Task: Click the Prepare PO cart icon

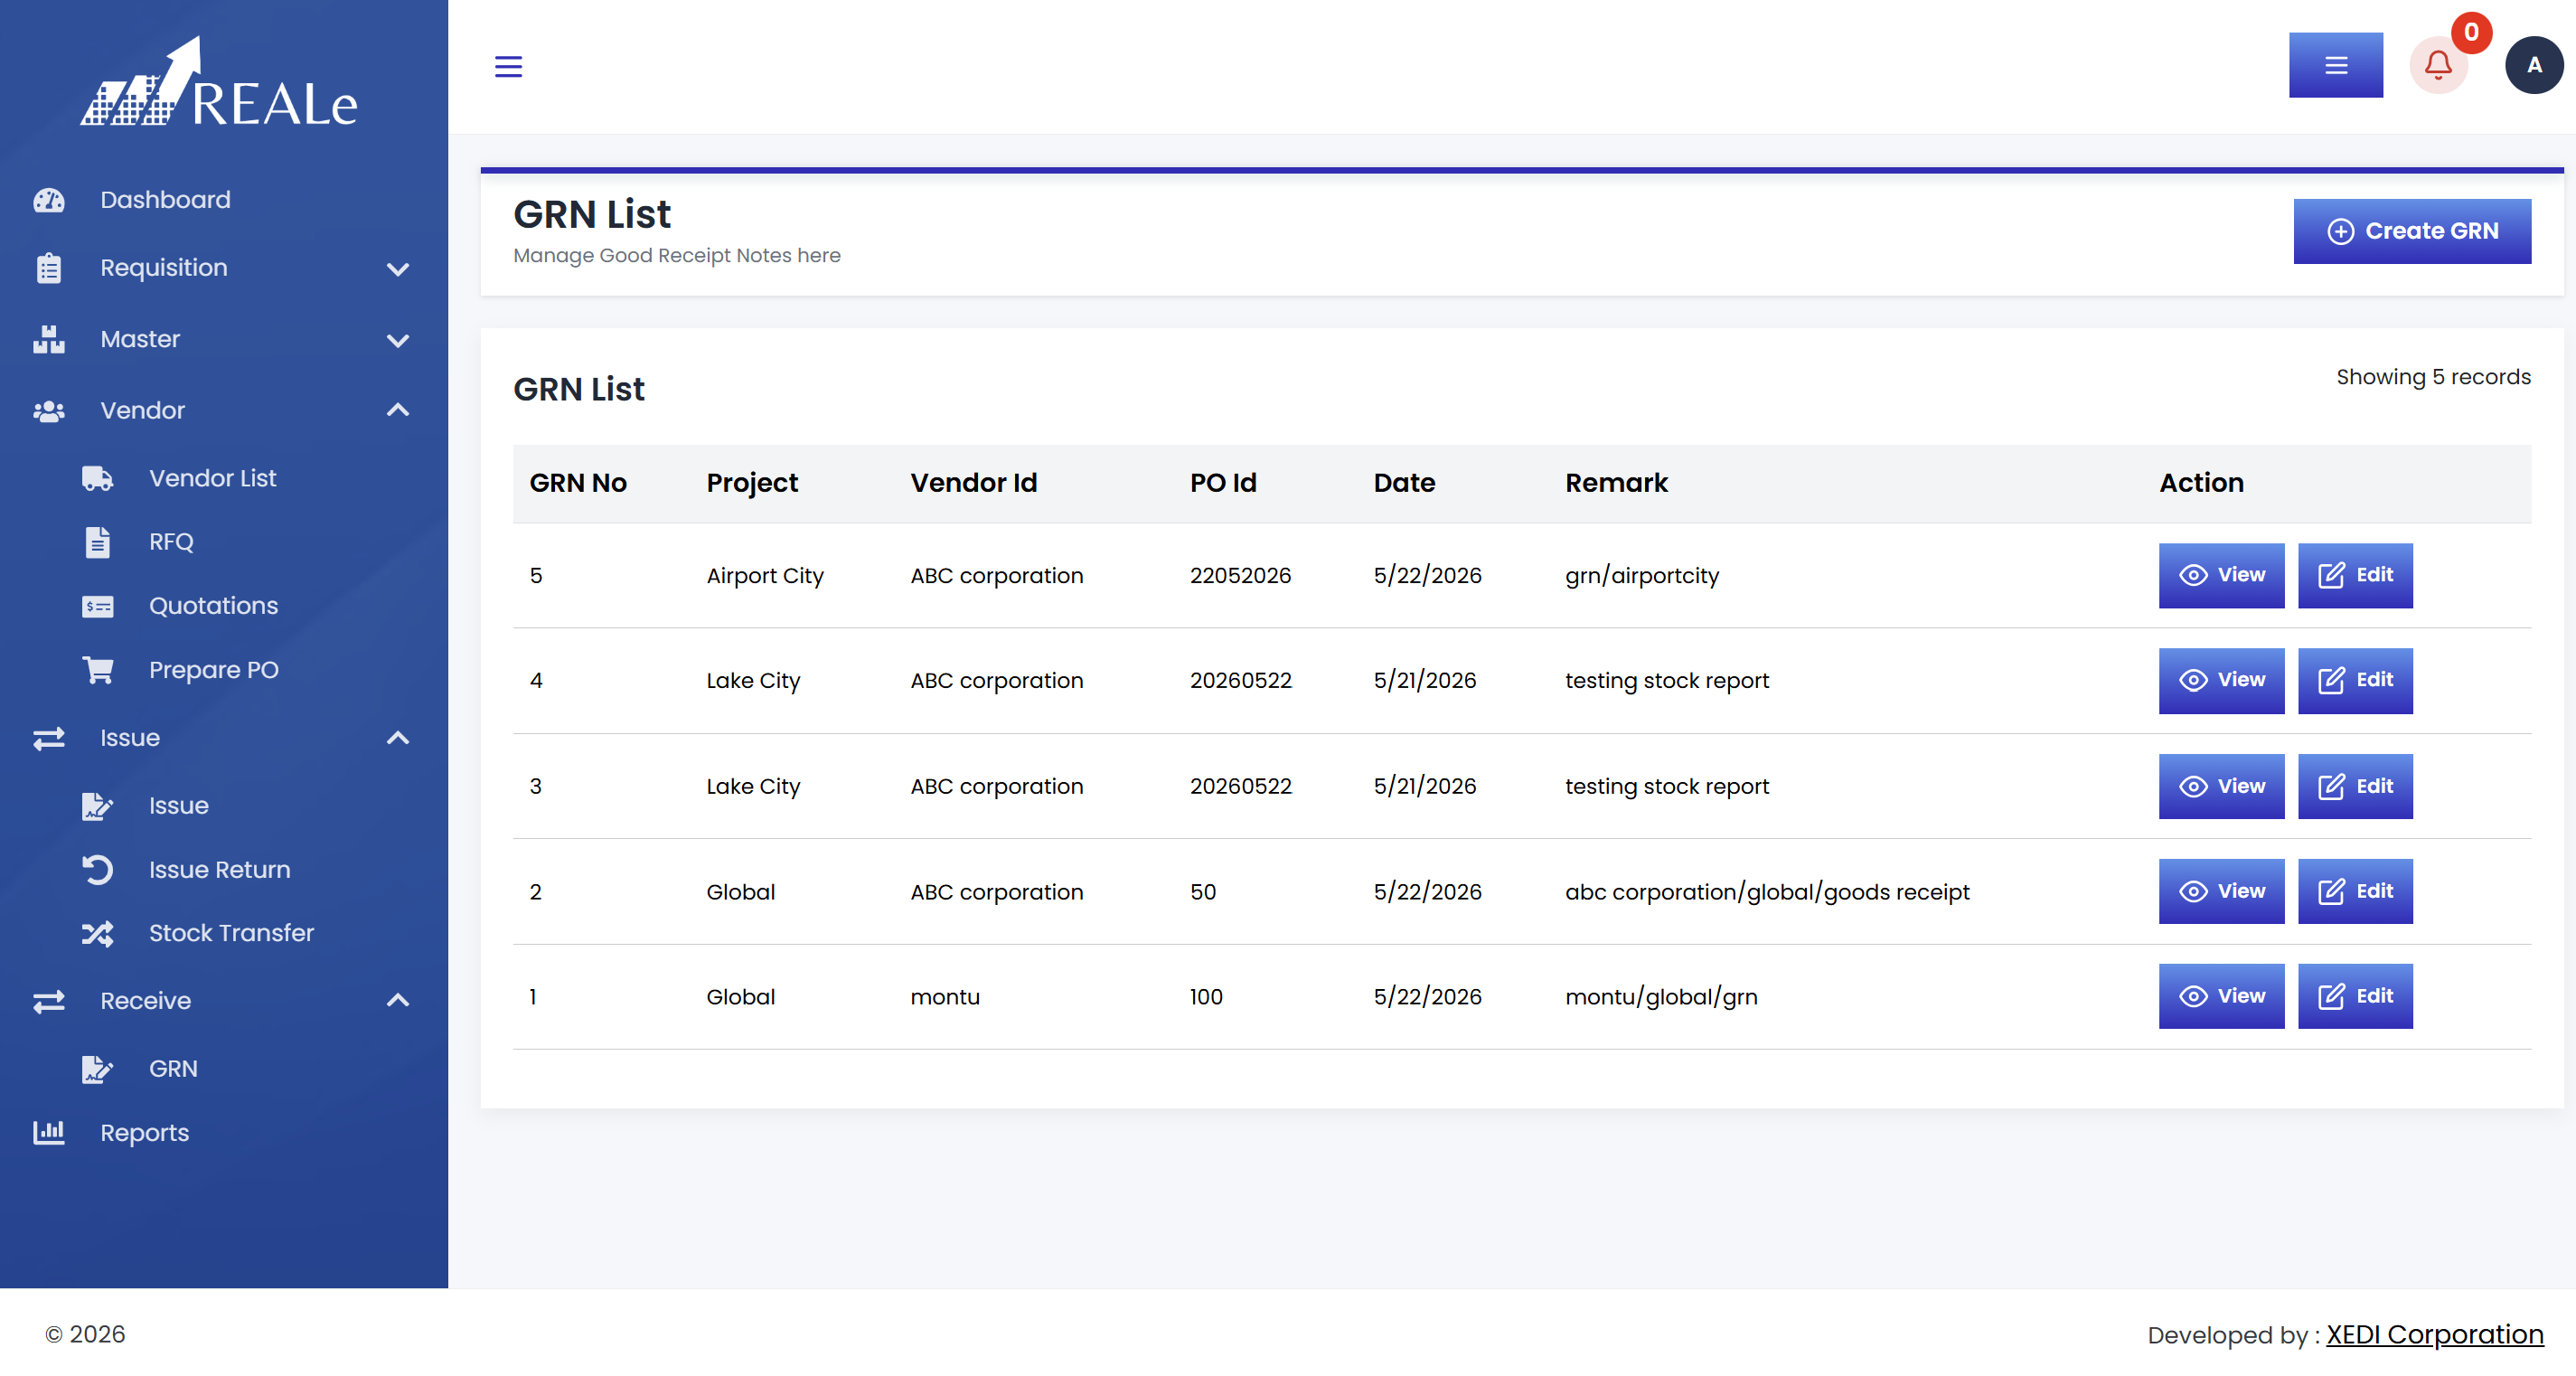Action: point(97,670)
